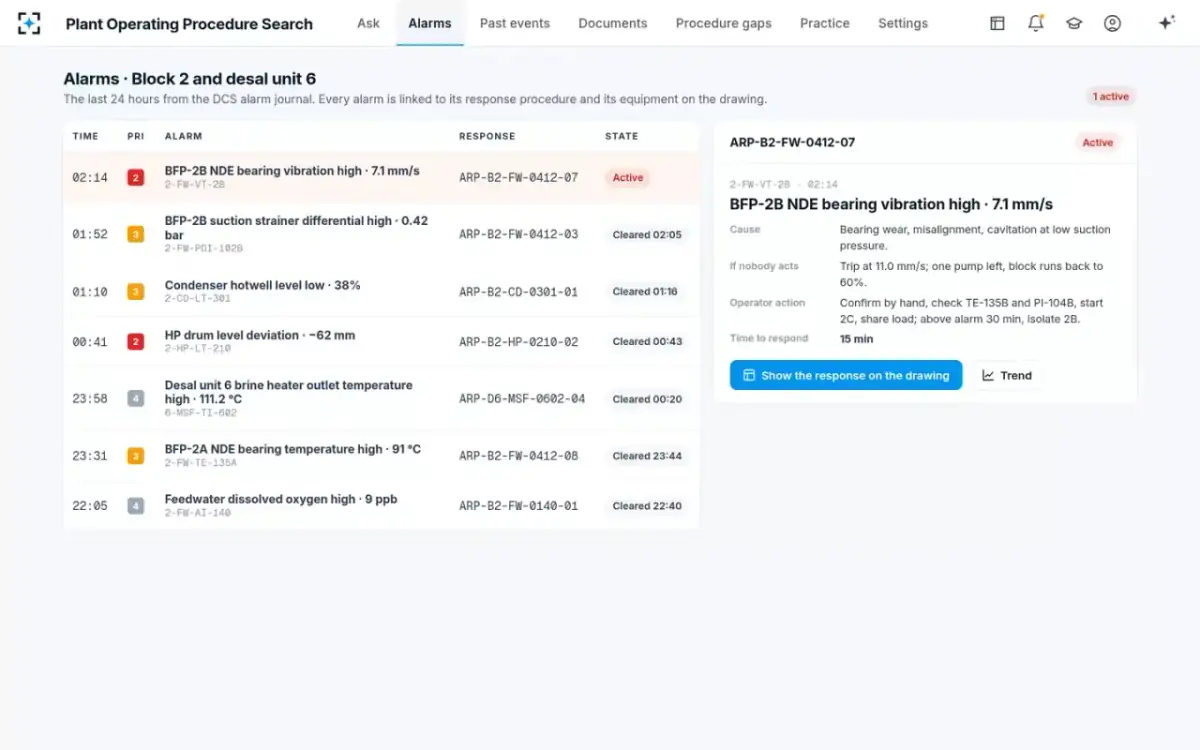
Task: Click the Cleared 00:20 status
Action: tap(646, 399)
